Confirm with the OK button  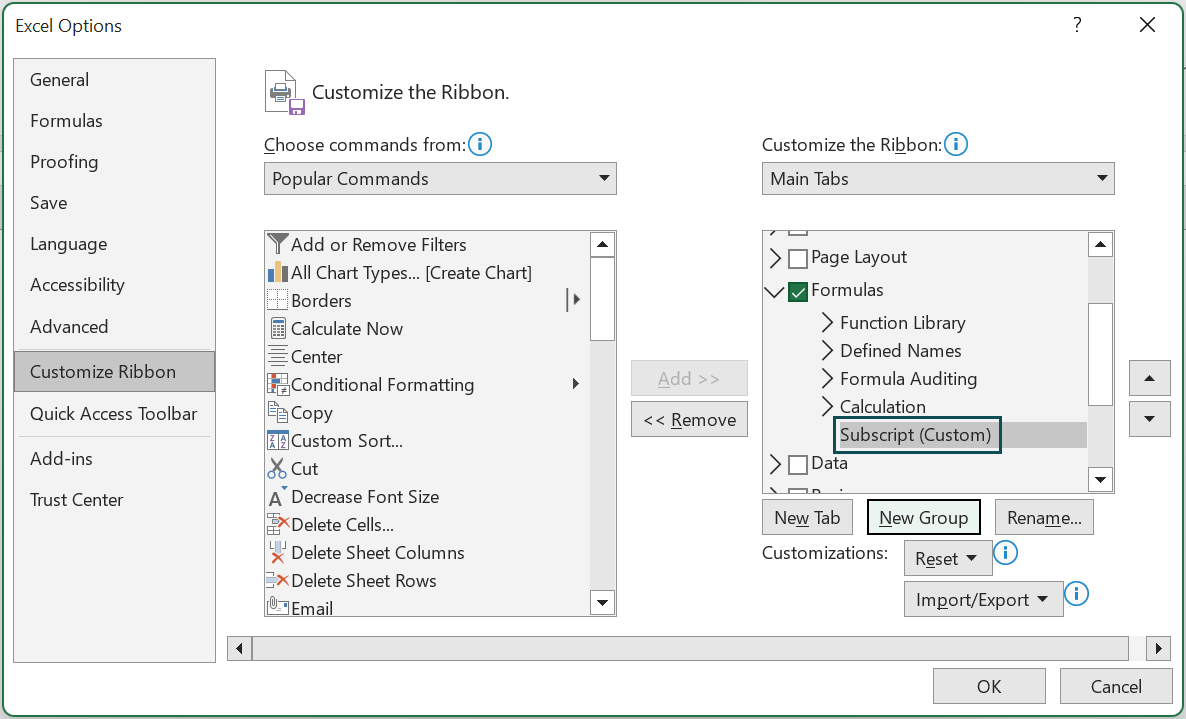989,686
